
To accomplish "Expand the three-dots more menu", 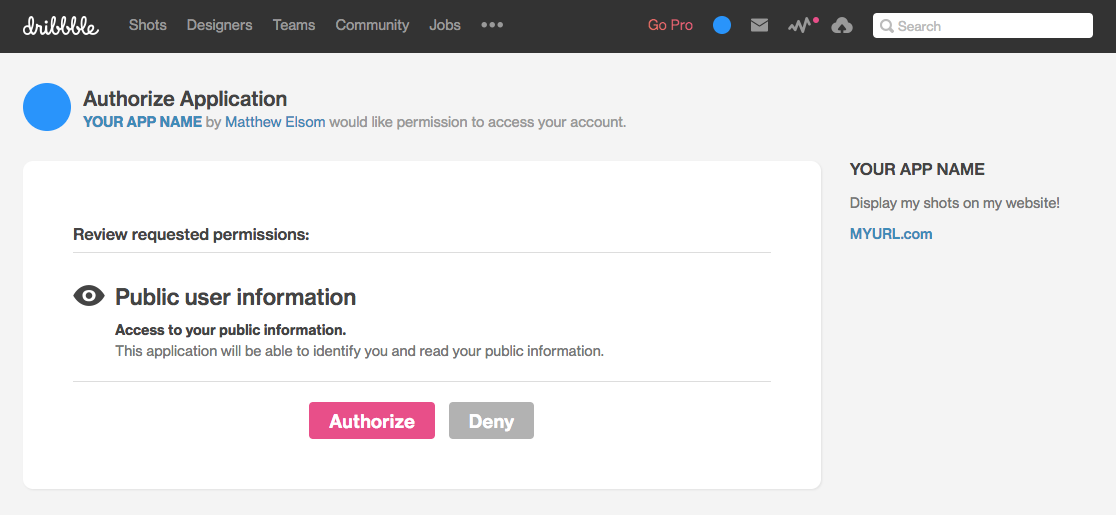I will (492, 25).
